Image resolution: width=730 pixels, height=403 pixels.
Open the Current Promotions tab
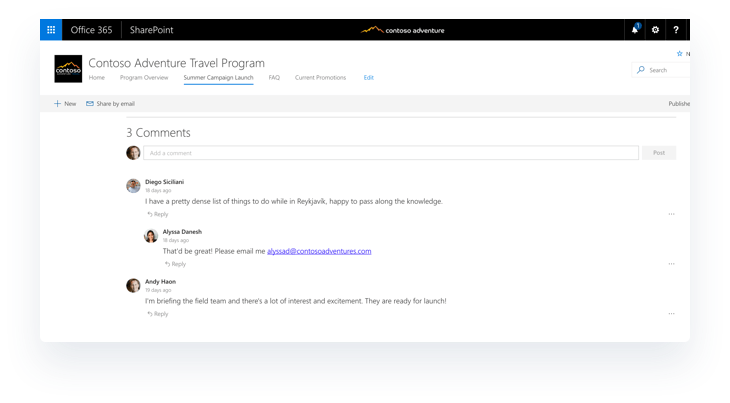[320, 78]
